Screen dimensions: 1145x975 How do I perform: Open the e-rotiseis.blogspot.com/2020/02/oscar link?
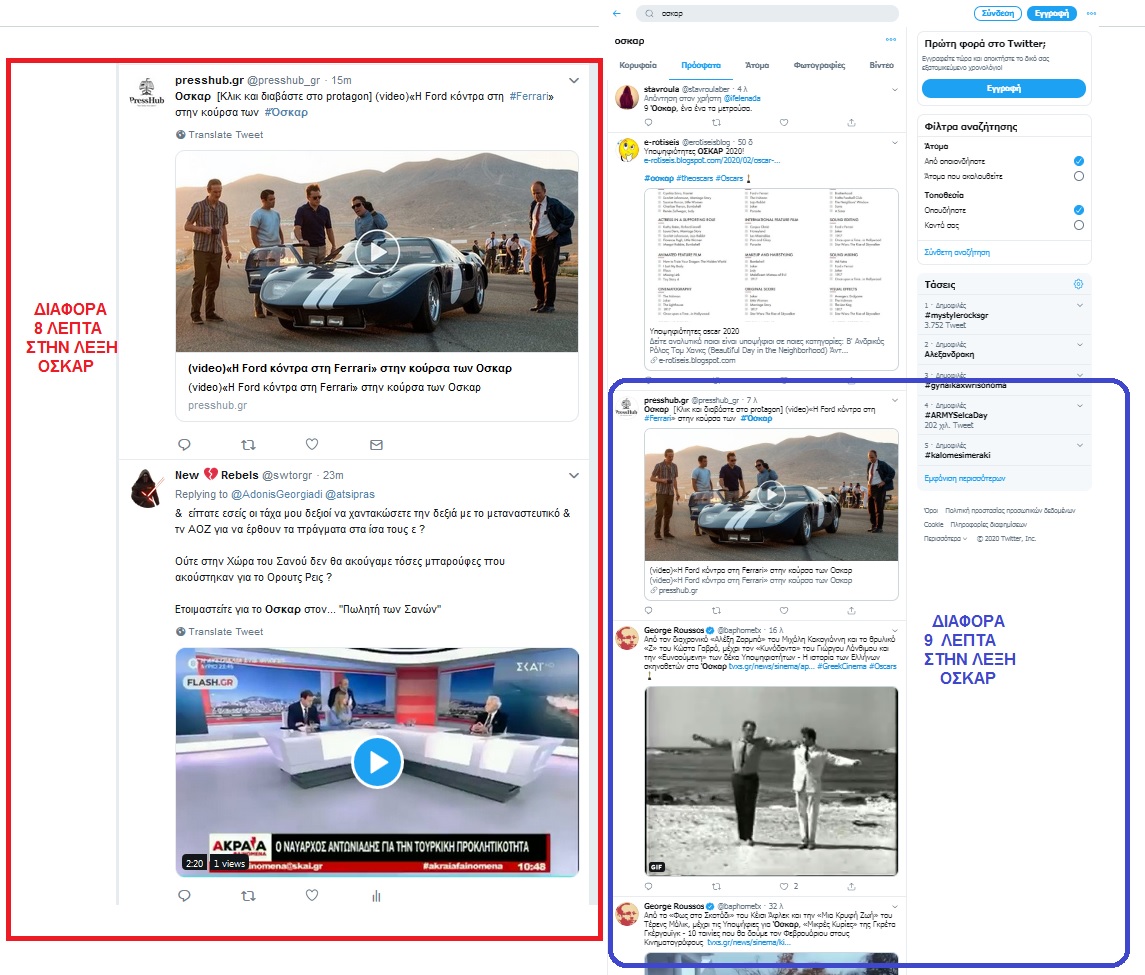click(x=712, y=160)
